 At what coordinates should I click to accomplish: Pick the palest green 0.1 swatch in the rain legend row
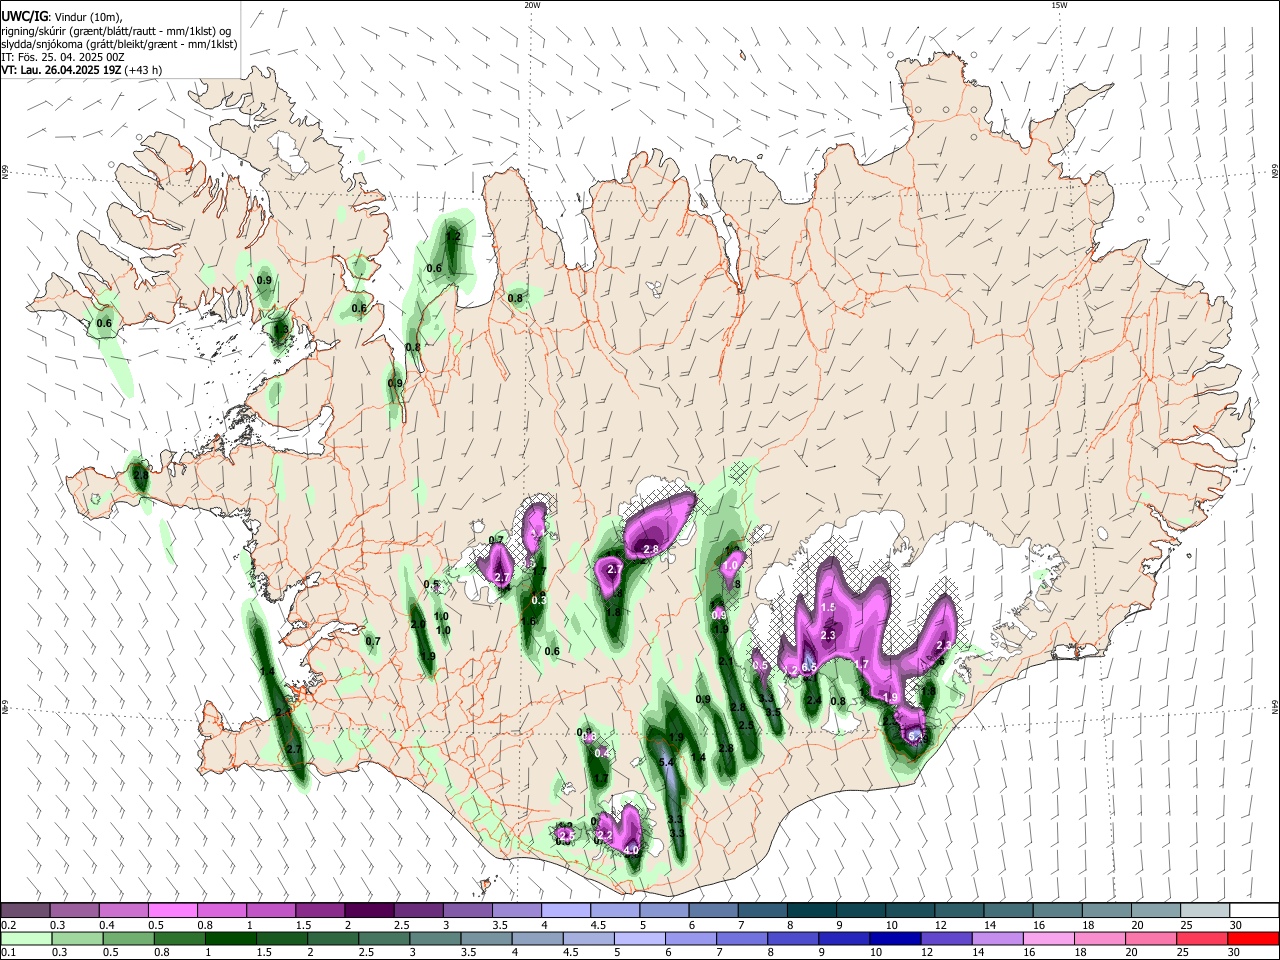[25, 938]
